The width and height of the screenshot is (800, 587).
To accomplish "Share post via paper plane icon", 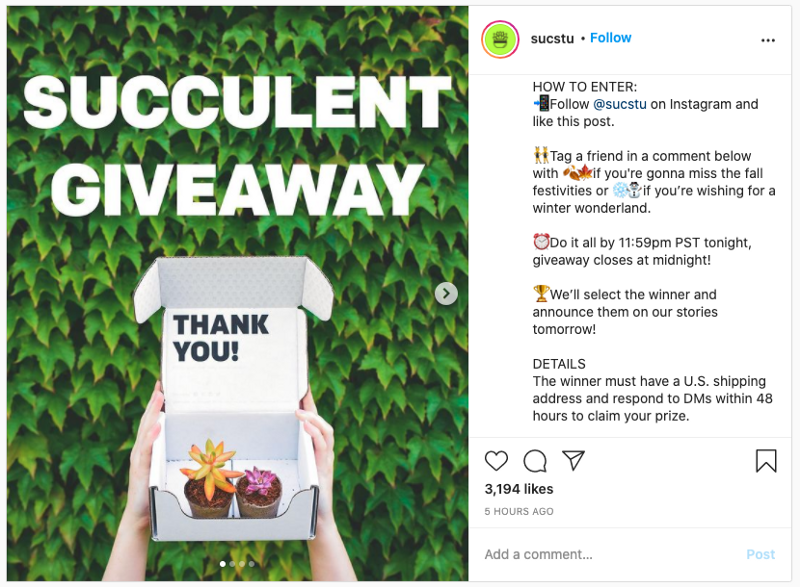I will [573, 460].
